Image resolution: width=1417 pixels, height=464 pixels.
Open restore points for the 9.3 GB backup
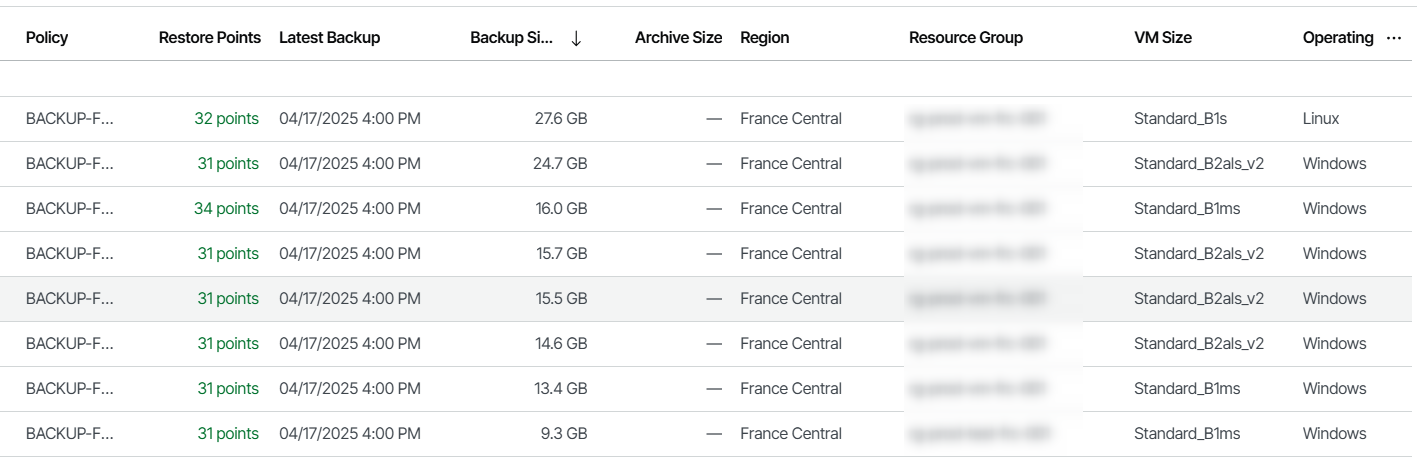coord(228,434)
